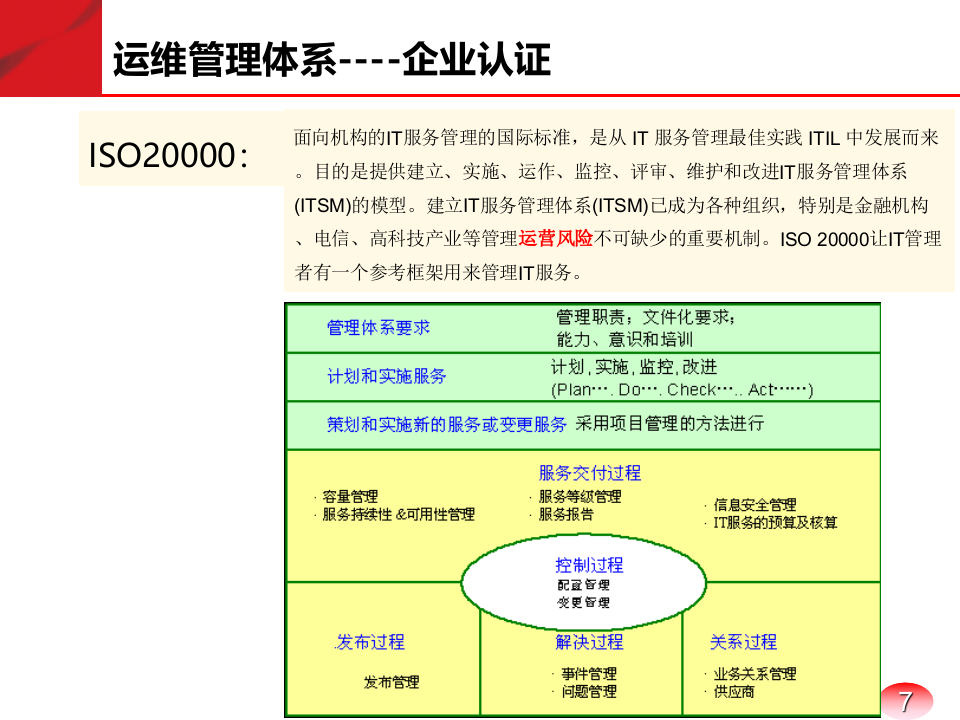Select the 关系过程 box label
The width and height of the screenshot is (960, 720).
(x=744, y=643)
